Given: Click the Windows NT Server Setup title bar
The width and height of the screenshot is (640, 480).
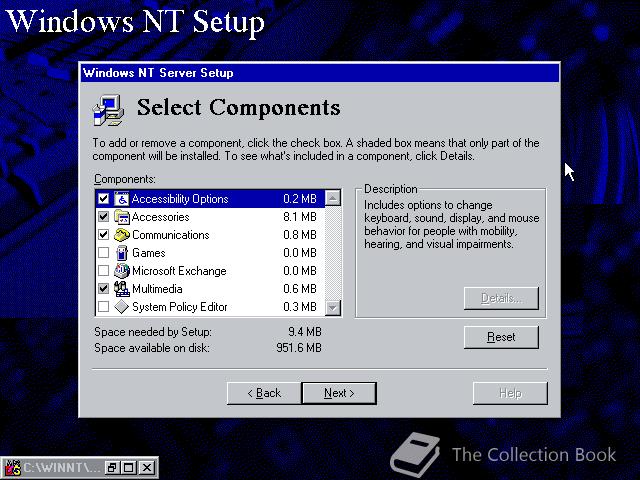Looking at the screenshot, I should pyautogui.click(x=320, y=73).
